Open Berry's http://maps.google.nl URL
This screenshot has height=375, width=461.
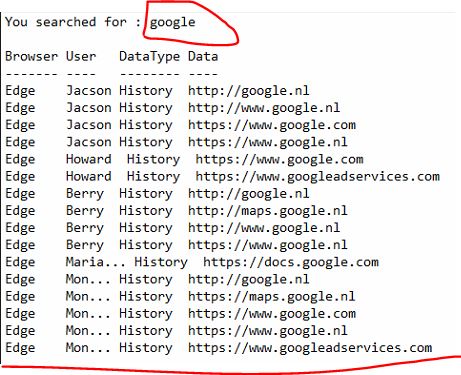click(x=268, y=211)
